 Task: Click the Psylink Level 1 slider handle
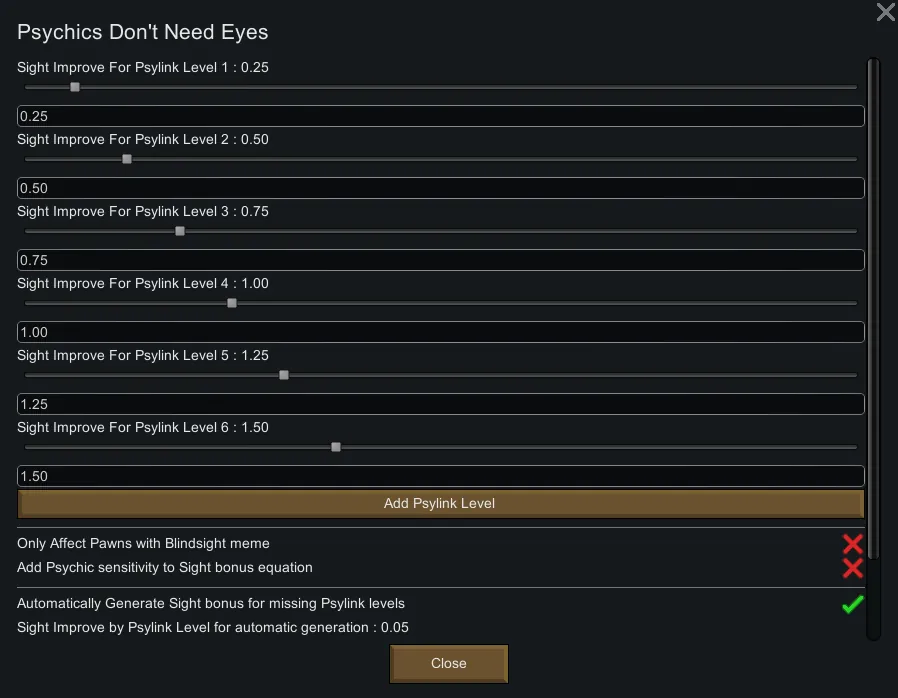click(75, 87)
